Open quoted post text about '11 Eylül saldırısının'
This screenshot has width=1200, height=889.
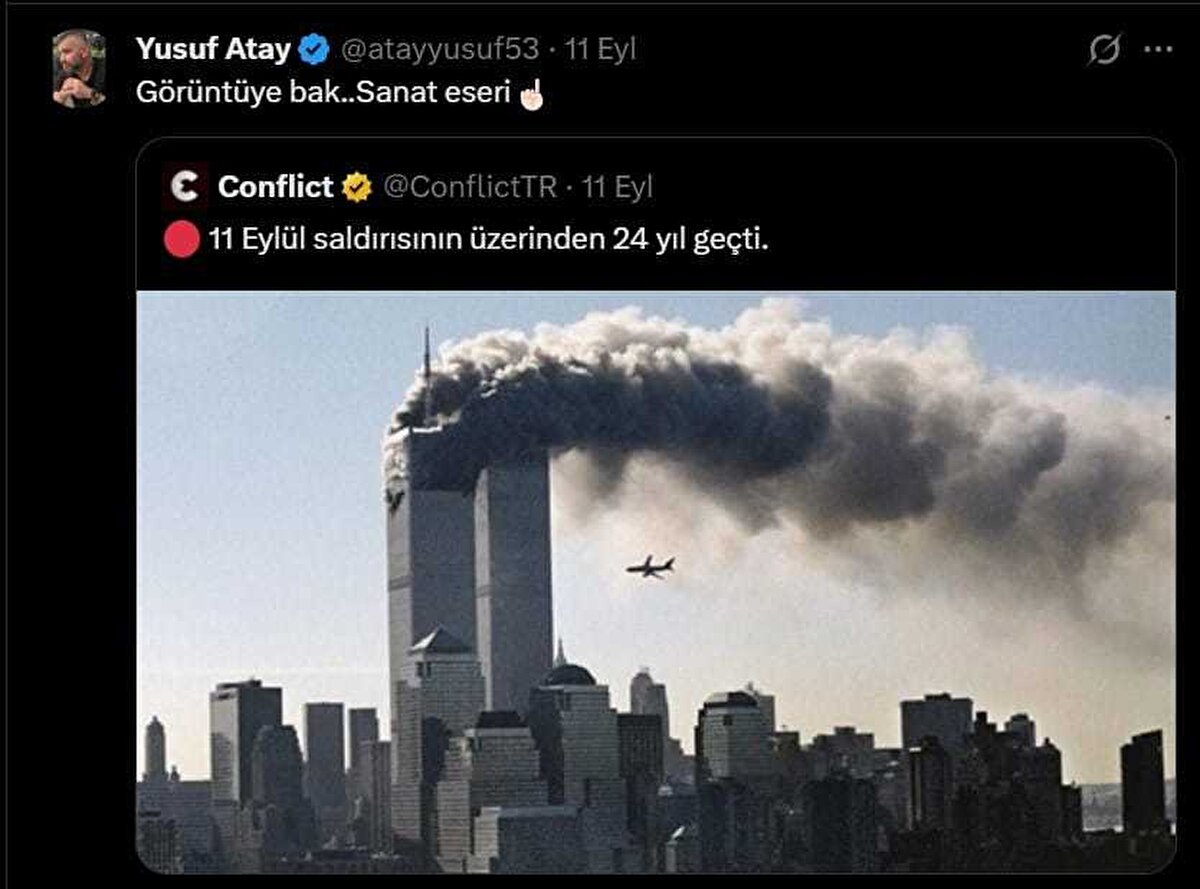pyautogui.click(x=489, y=240)
